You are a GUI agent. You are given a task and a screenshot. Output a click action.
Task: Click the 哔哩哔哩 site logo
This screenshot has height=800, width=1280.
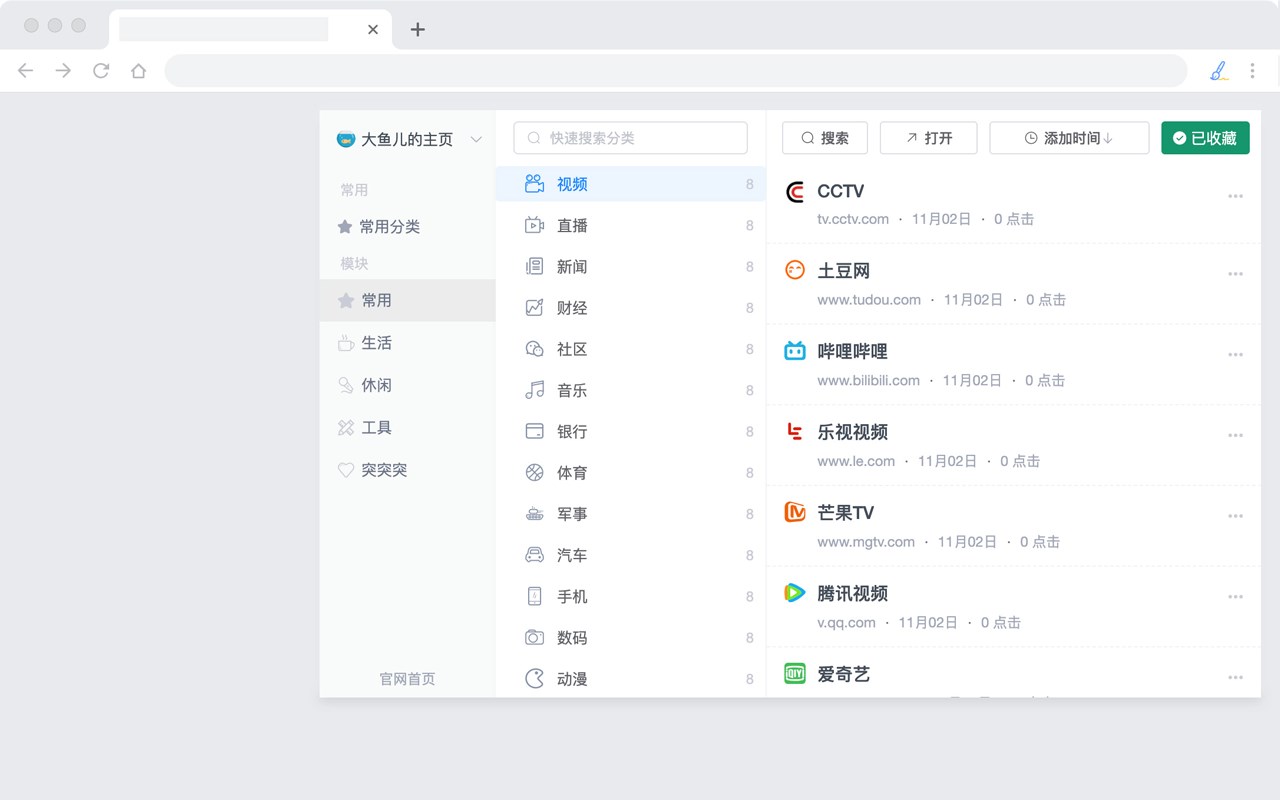(x=795, y=351)
